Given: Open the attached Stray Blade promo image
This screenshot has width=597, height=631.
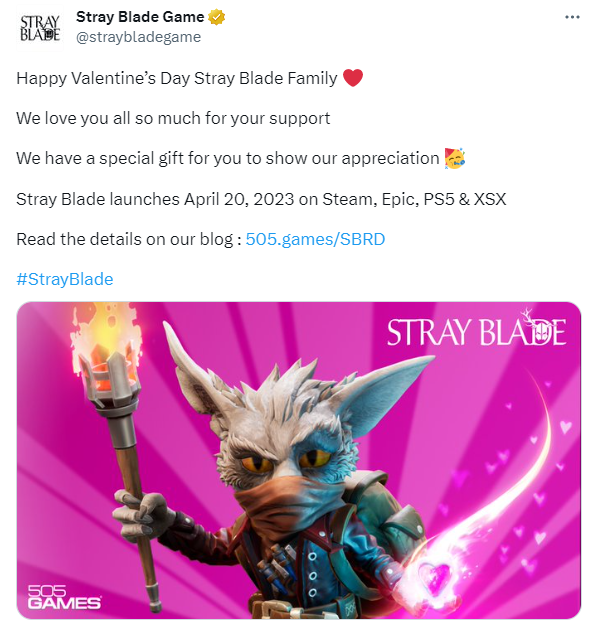Looking at the screenshot, I should coord(298,460).
